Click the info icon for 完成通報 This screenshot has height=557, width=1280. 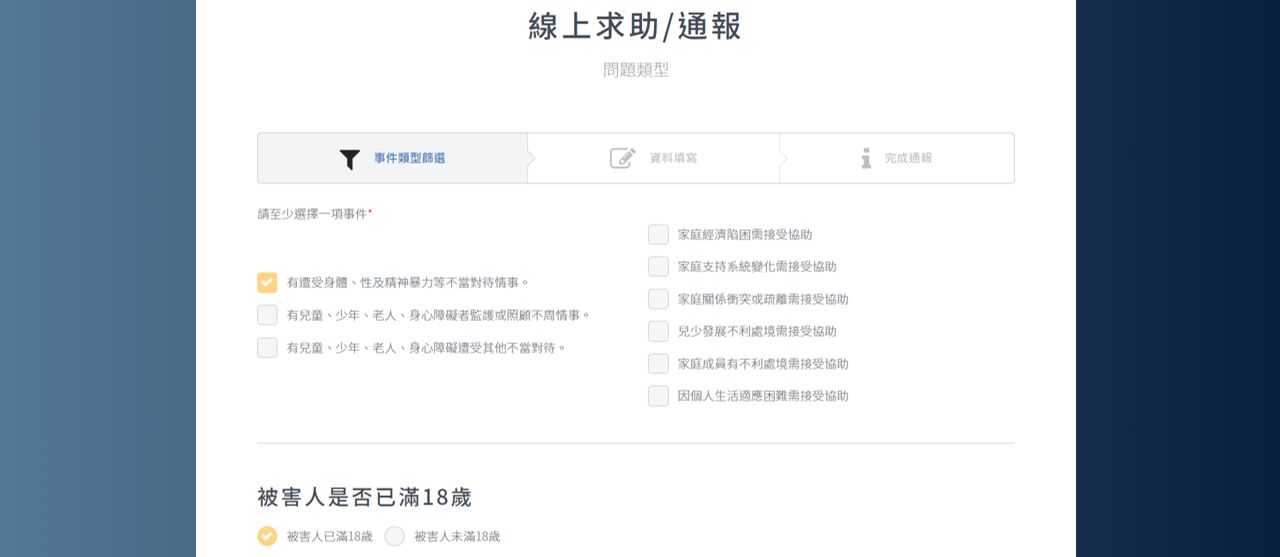pos(866,158)
